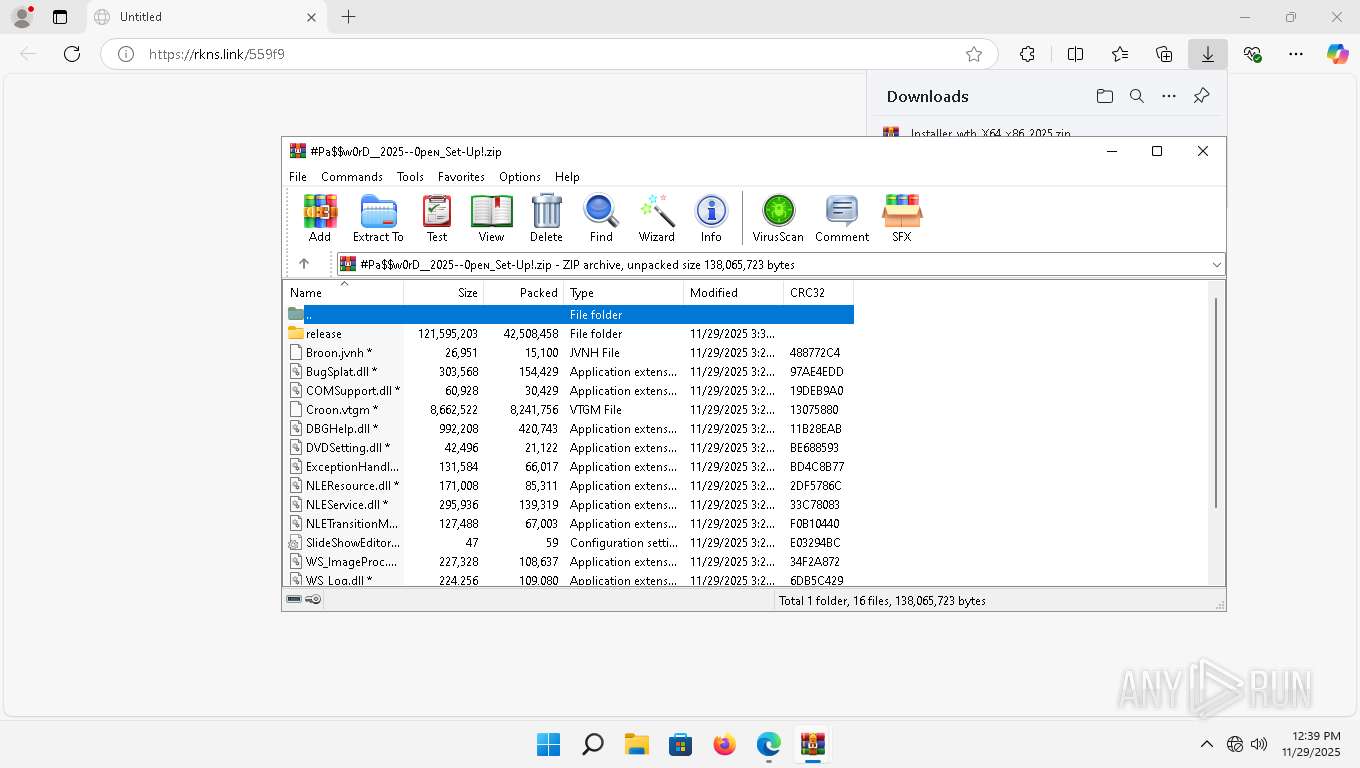Expand the archive path dropdown
Image resolution: width=1360 pixels, height=768 pixels.
tap(1217, 264)
